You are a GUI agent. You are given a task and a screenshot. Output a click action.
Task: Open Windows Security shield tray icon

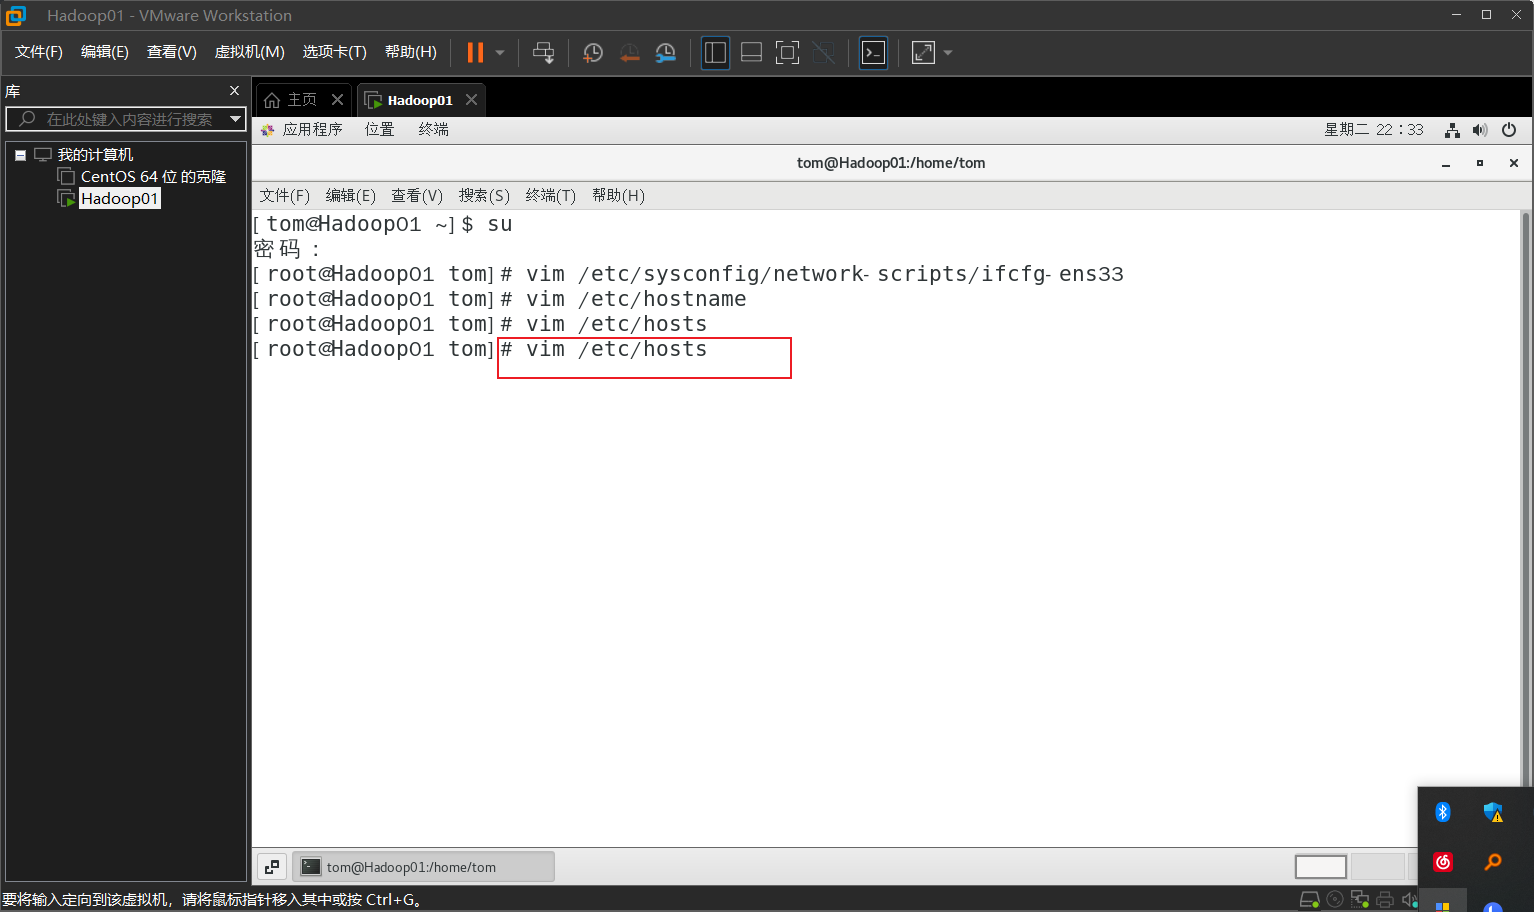coord(1493,812)
